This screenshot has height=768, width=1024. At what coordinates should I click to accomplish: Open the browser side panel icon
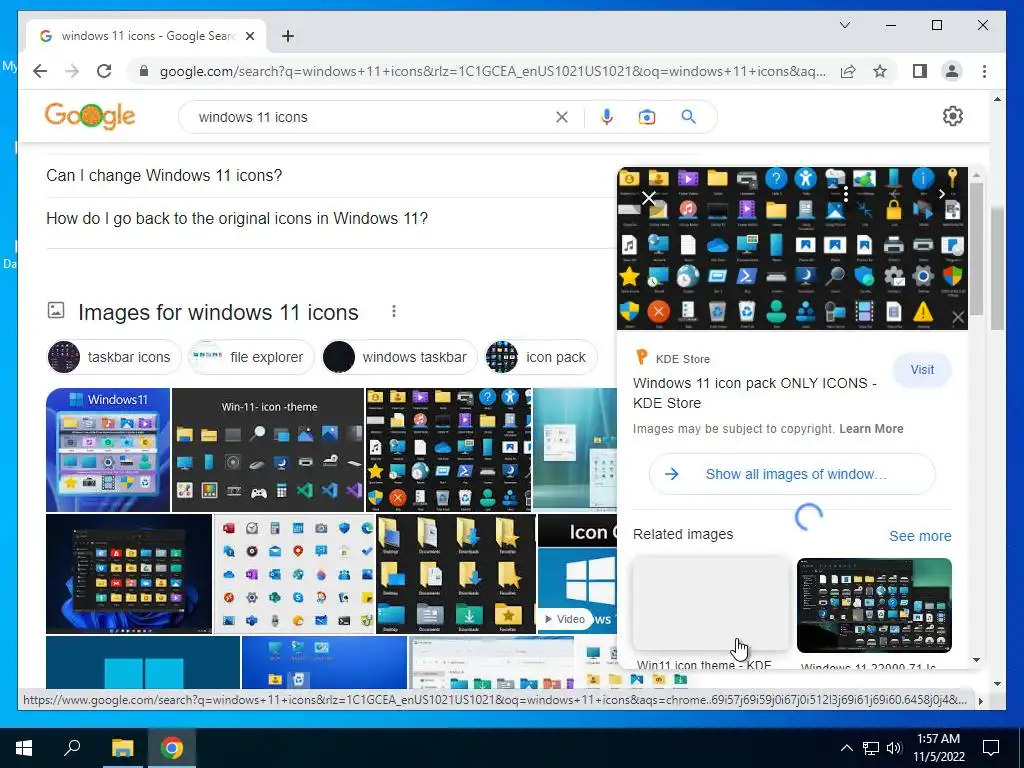(920, 71)
